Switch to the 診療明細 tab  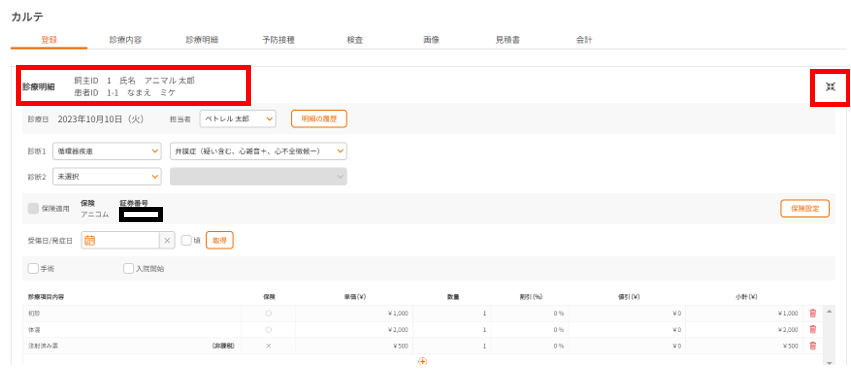point(202,40)
